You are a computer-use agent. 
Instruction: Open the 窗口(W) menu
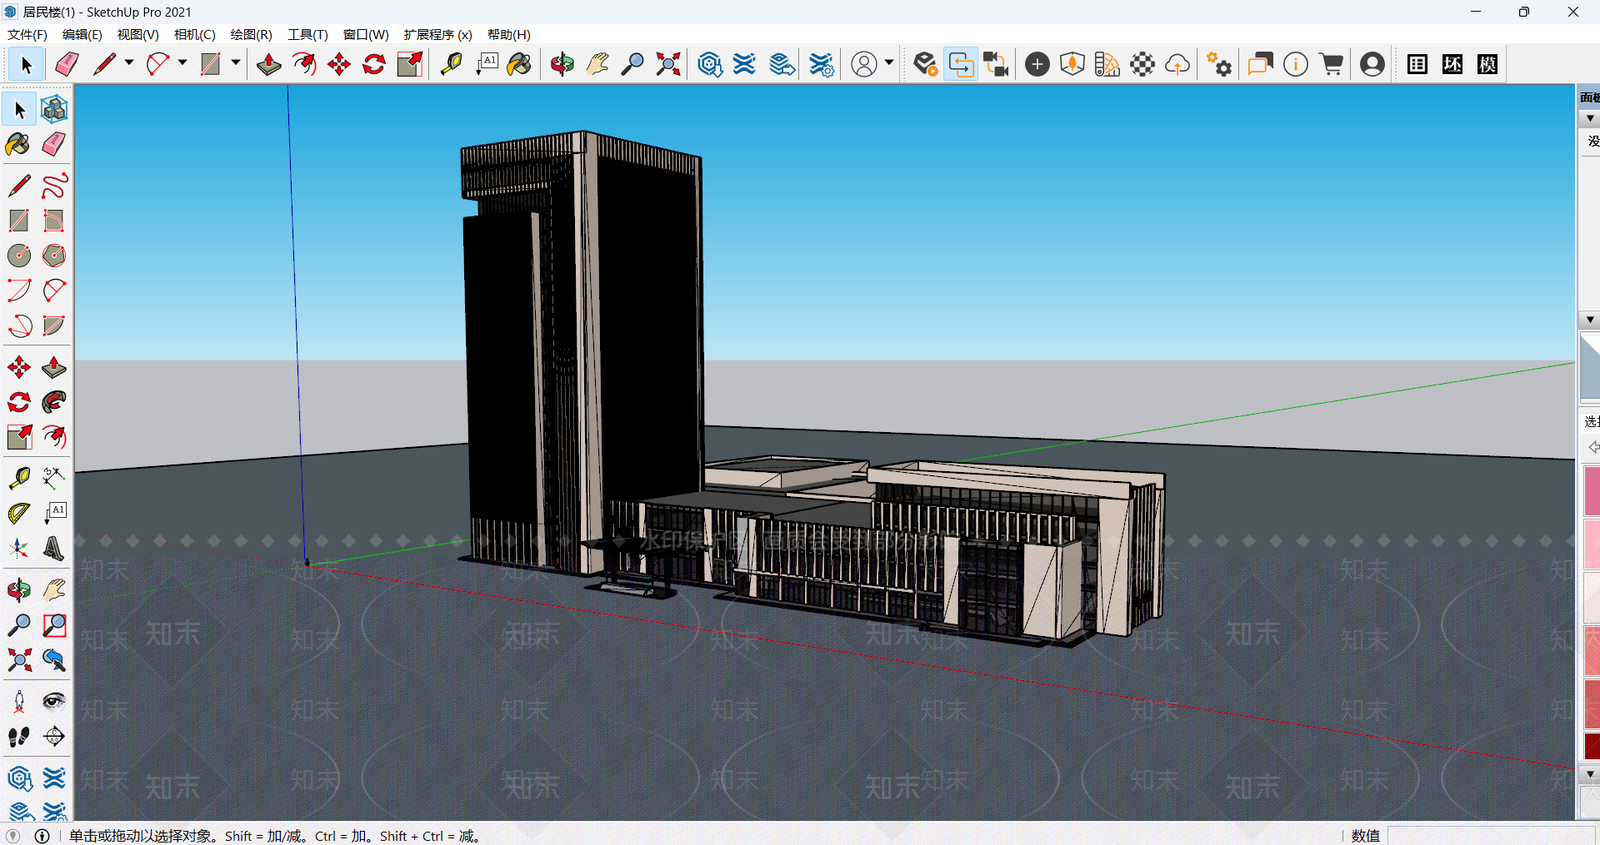click(x=366, y=35)
